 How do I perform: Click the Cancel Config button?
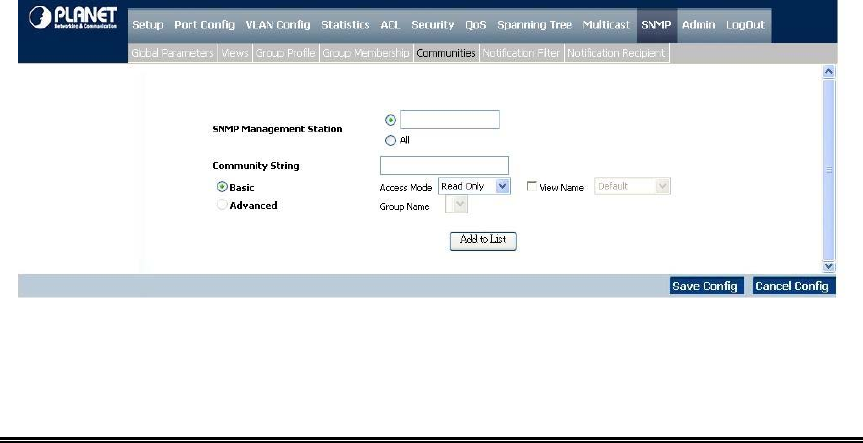[792, 286]
